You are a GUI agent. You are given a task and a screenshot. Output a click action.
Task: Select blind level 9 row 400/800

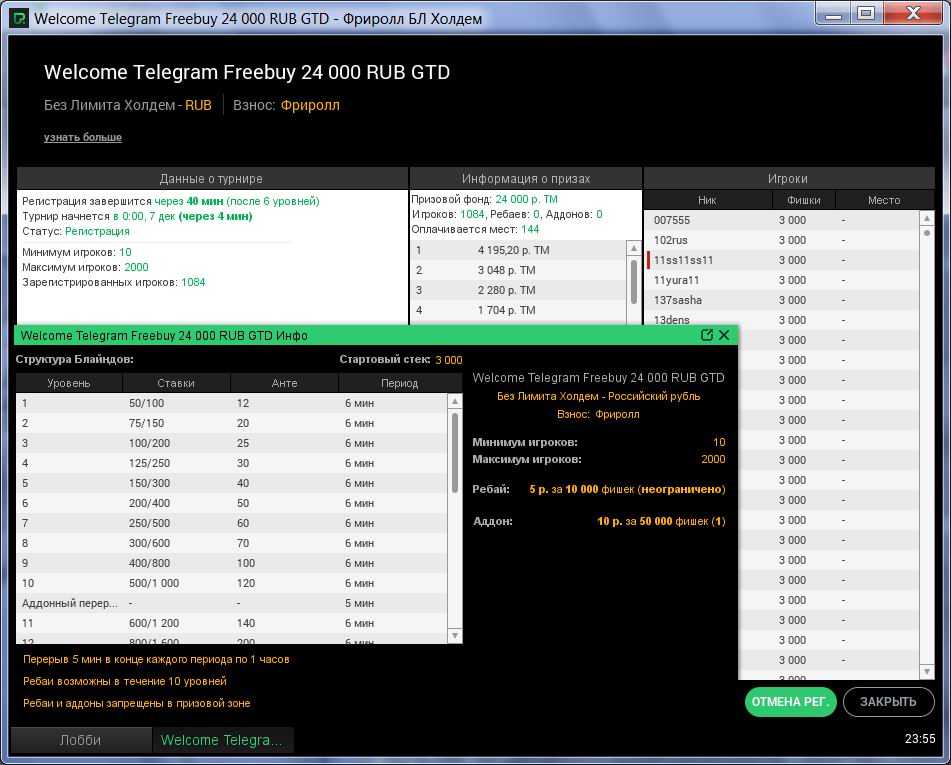(232, 564)
